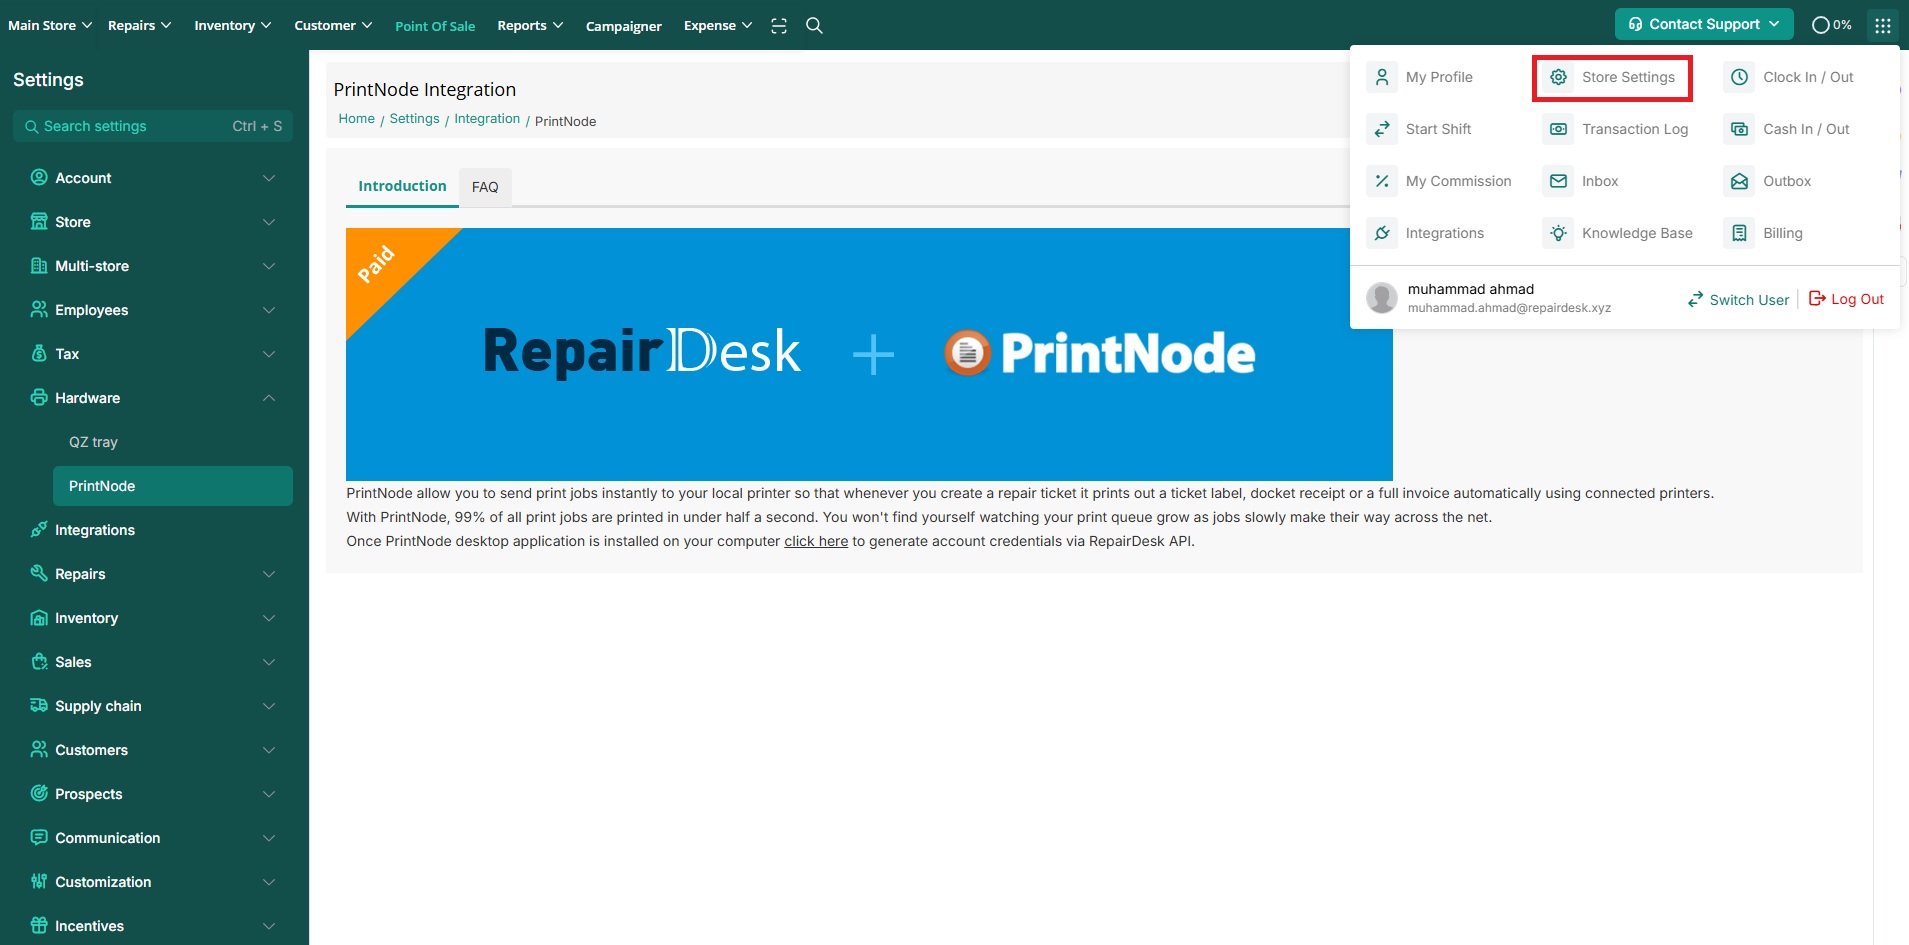This screenshot has height=945, width=1909.
Task: Switch to the FAQ tab
Action: point(485,187)
